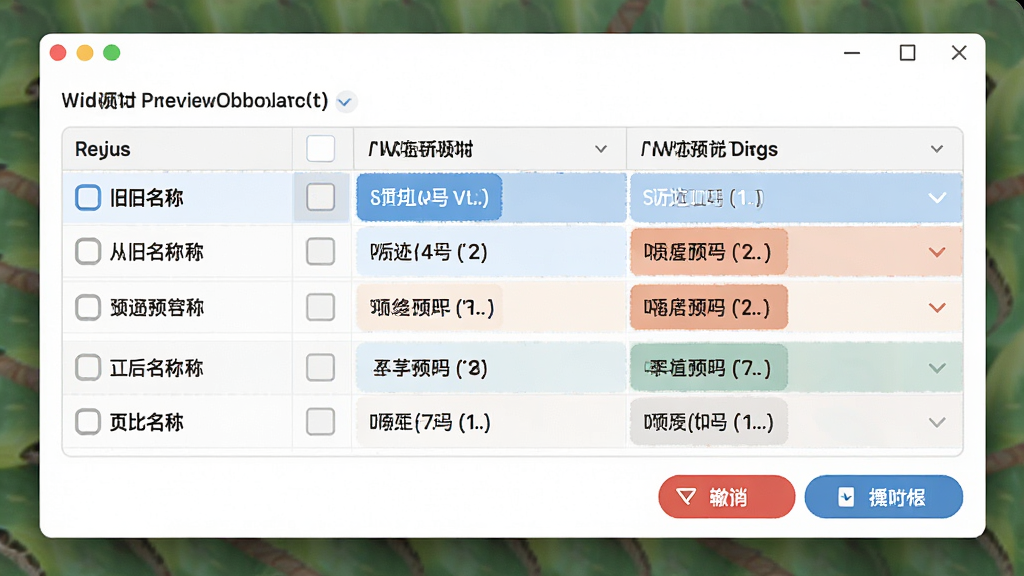
Task: Click the green macOS zoom button
Action: 112,52
